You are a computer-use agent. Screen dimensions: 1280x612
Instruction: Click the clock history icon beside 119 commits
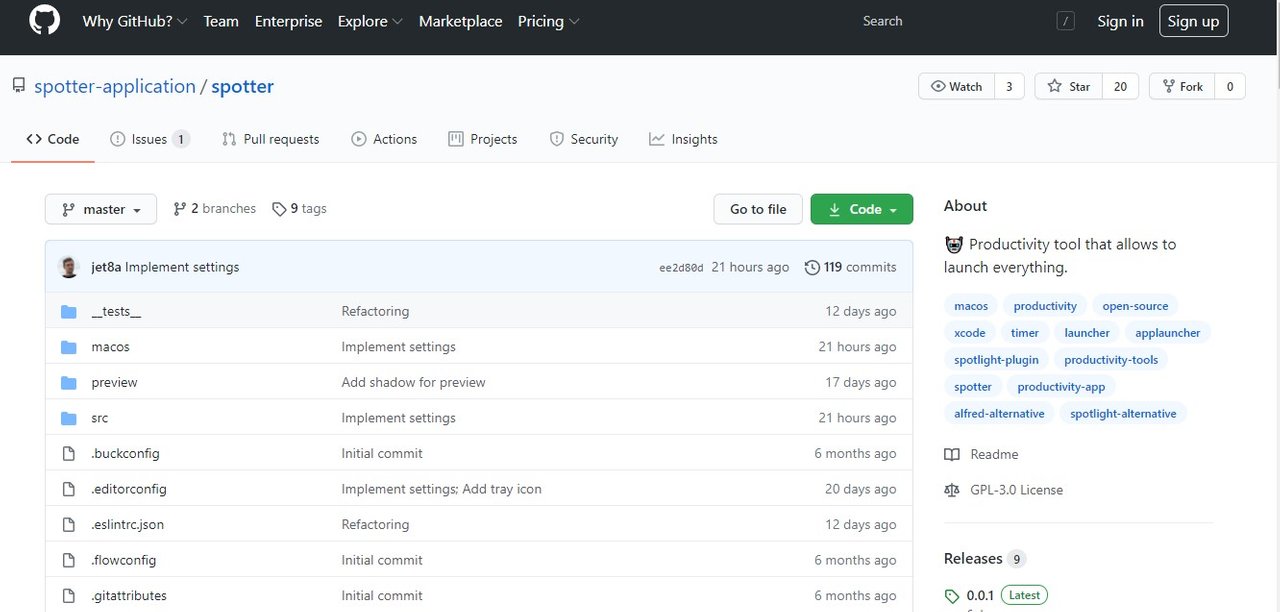[x=812, y=267]
